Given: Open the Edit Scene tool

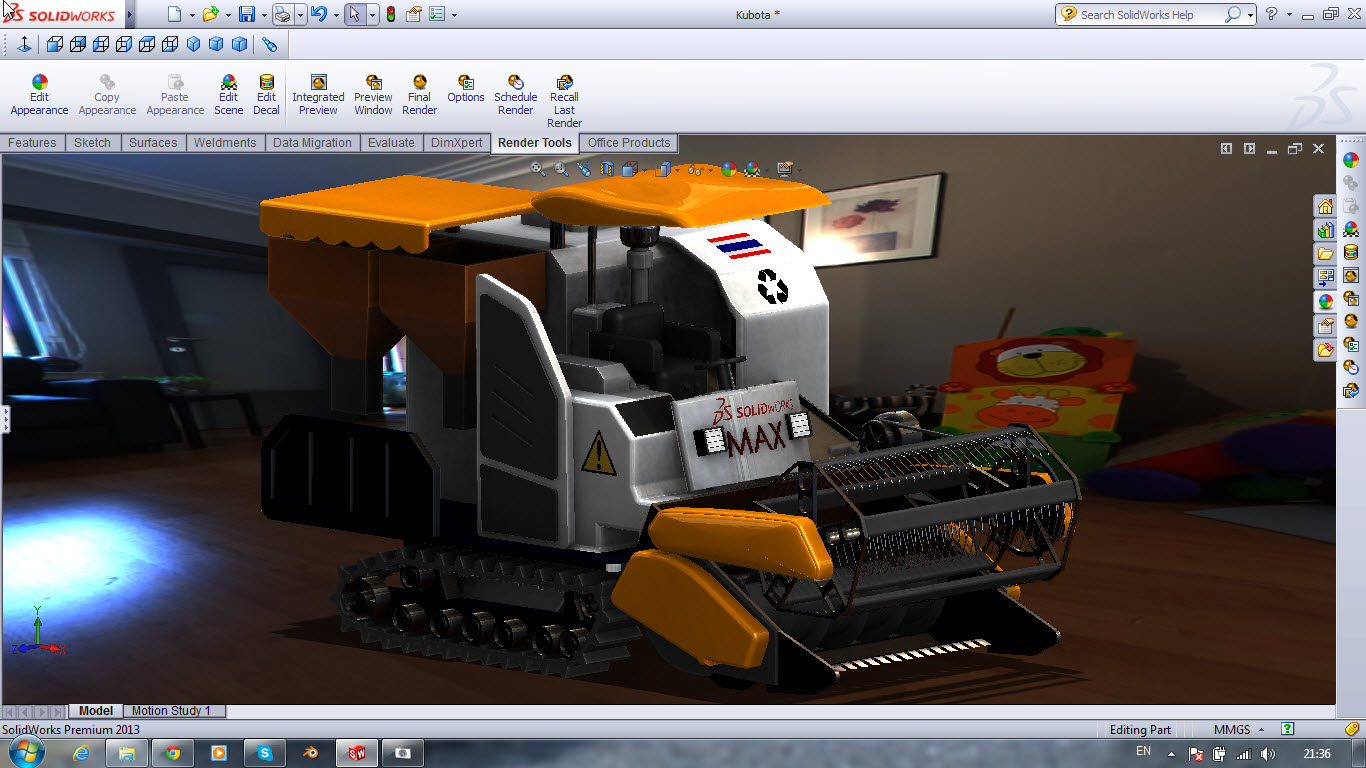Looking at the screenshot, I should (228, 95).
